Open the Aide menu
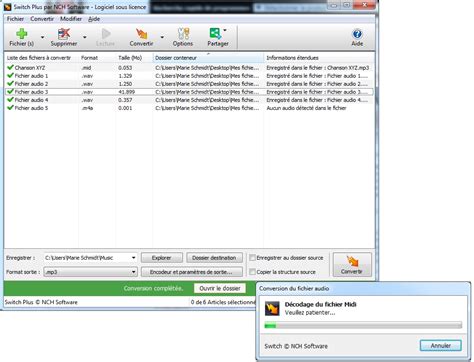The image size is (474, 362). click(94, 19)
